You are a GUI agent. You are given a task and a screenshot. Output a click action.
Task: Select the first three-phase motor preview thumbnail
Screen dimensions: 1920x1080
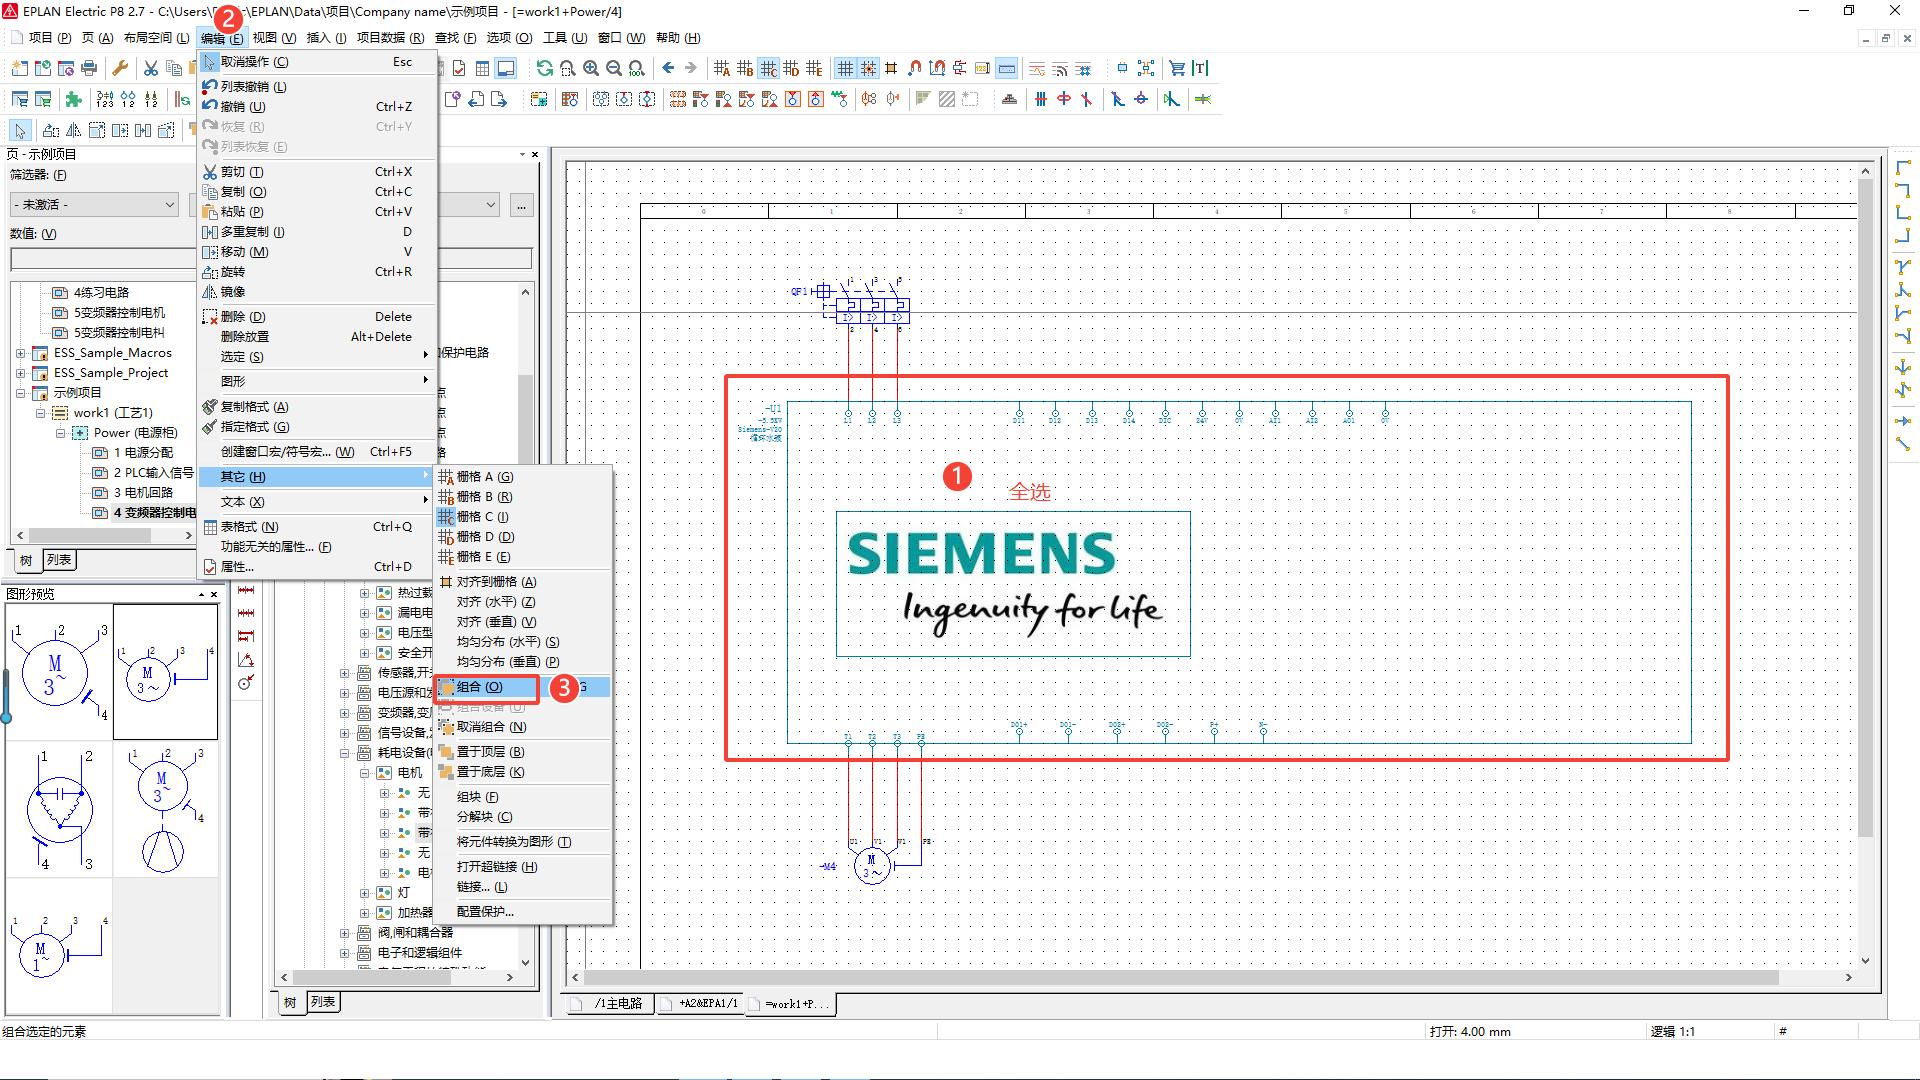coord(59,670)
